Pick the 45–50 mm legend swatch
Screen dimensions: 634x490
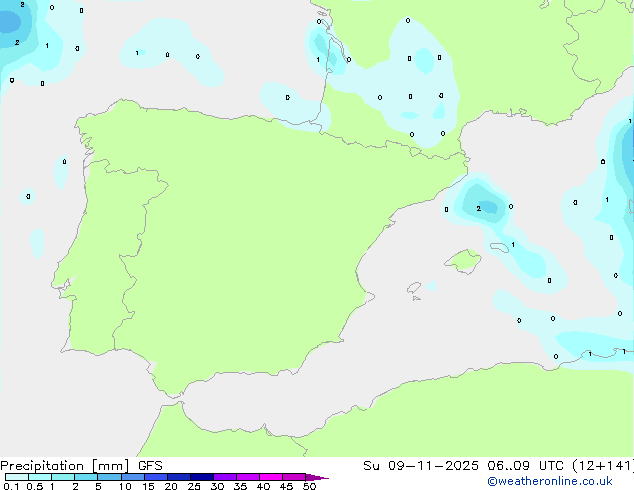coord(294,477)
